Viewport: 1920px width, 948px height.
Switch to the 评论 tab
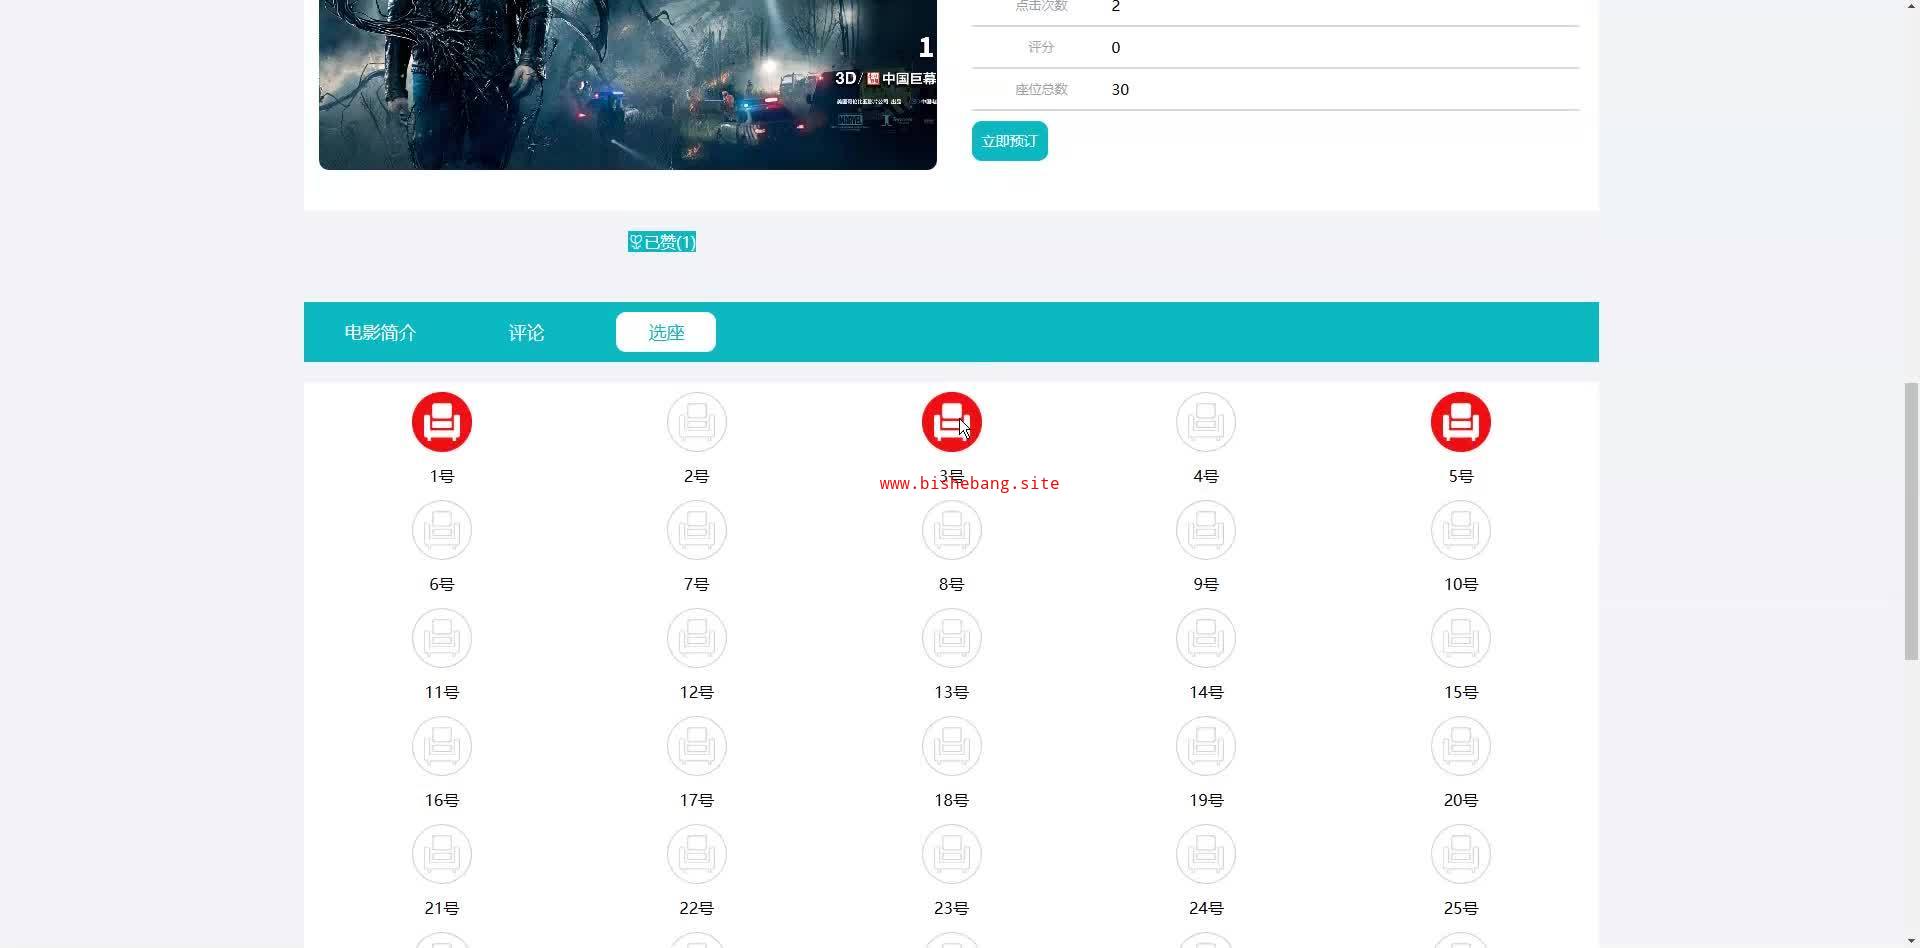(x=526, y=332)
